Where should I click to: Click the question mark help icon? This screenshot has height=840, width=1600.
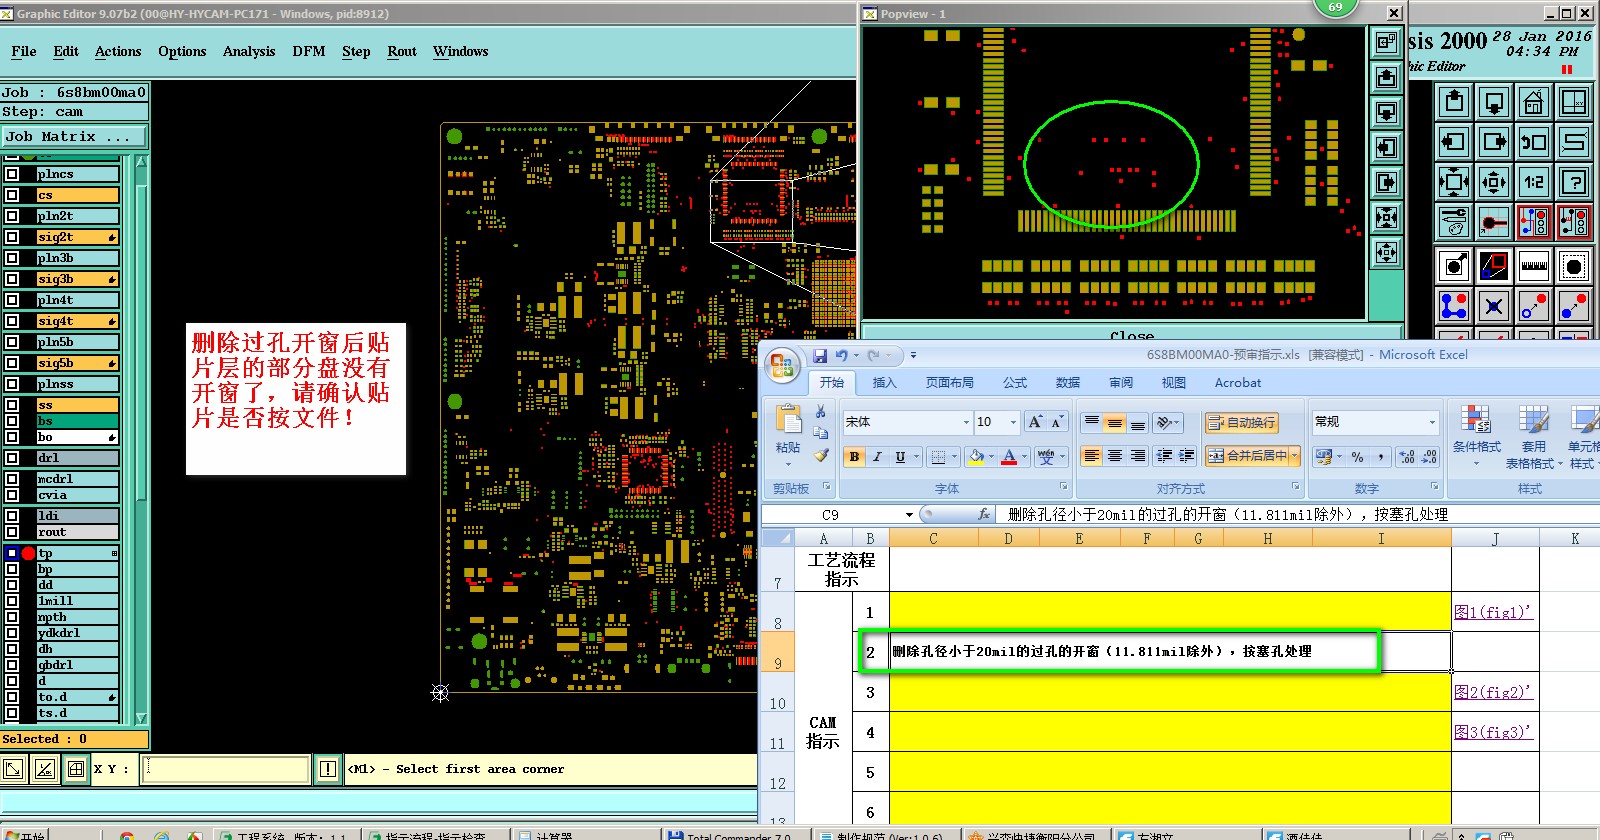(1574, 182)
